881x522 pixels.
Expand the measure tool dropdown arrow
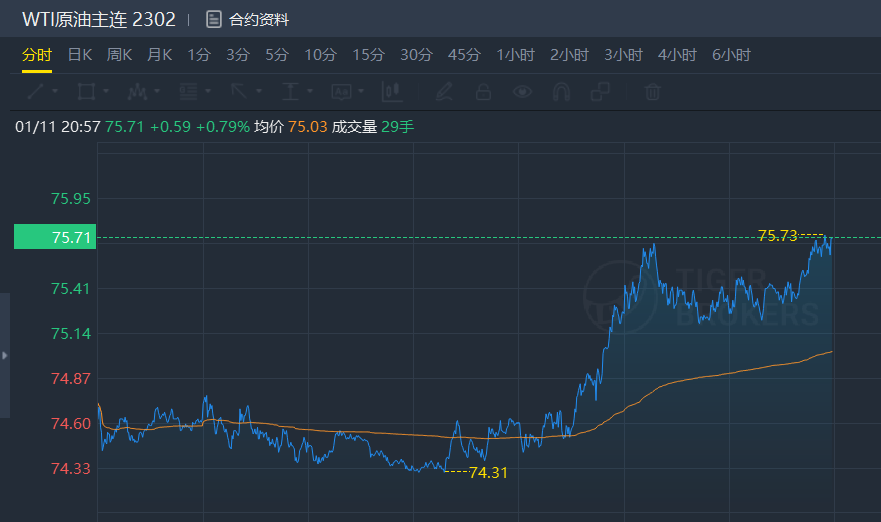pos(310,91)
